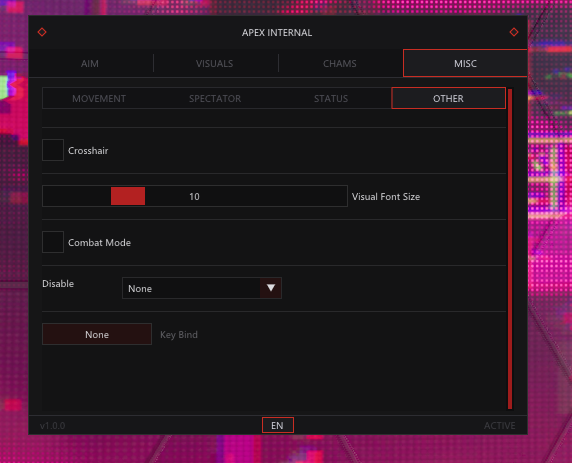This screenshot has width=572, height=463.
Task: Click the None Key Bind button
Action: point(97,334)
